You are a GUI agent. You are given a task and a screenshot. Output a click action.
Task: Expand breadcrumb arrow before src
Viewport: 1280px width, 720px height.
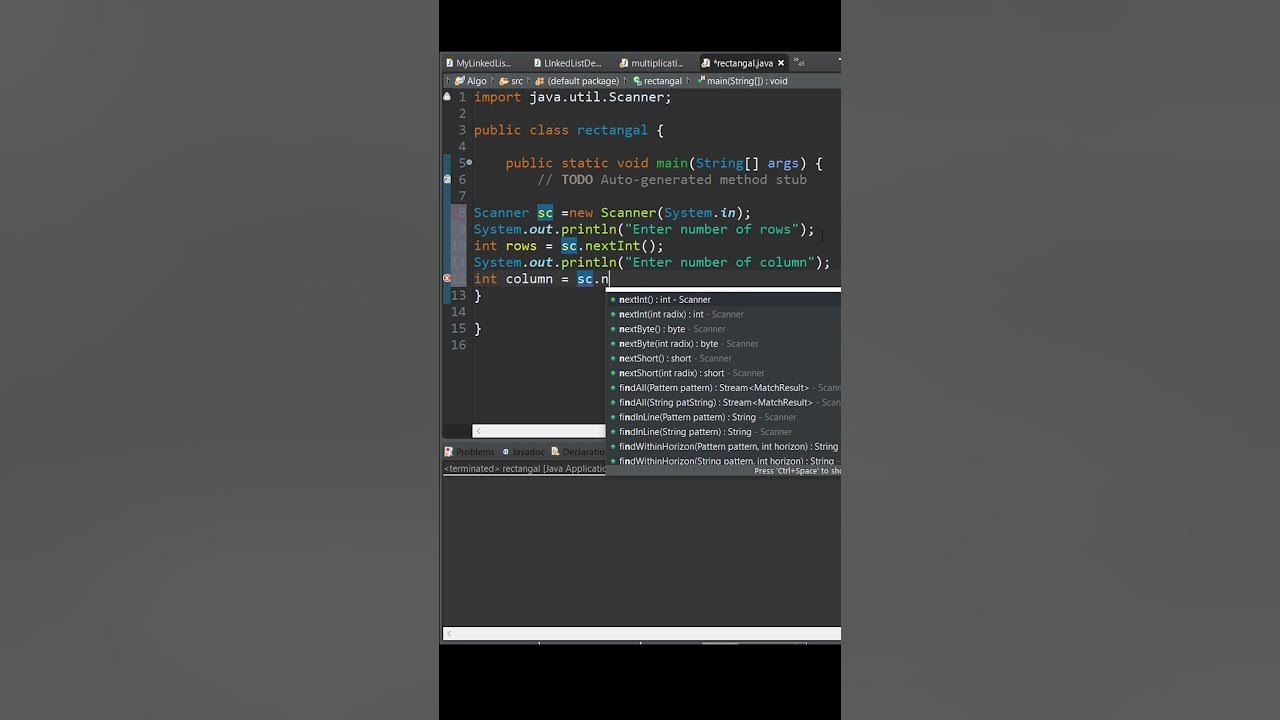493,81
